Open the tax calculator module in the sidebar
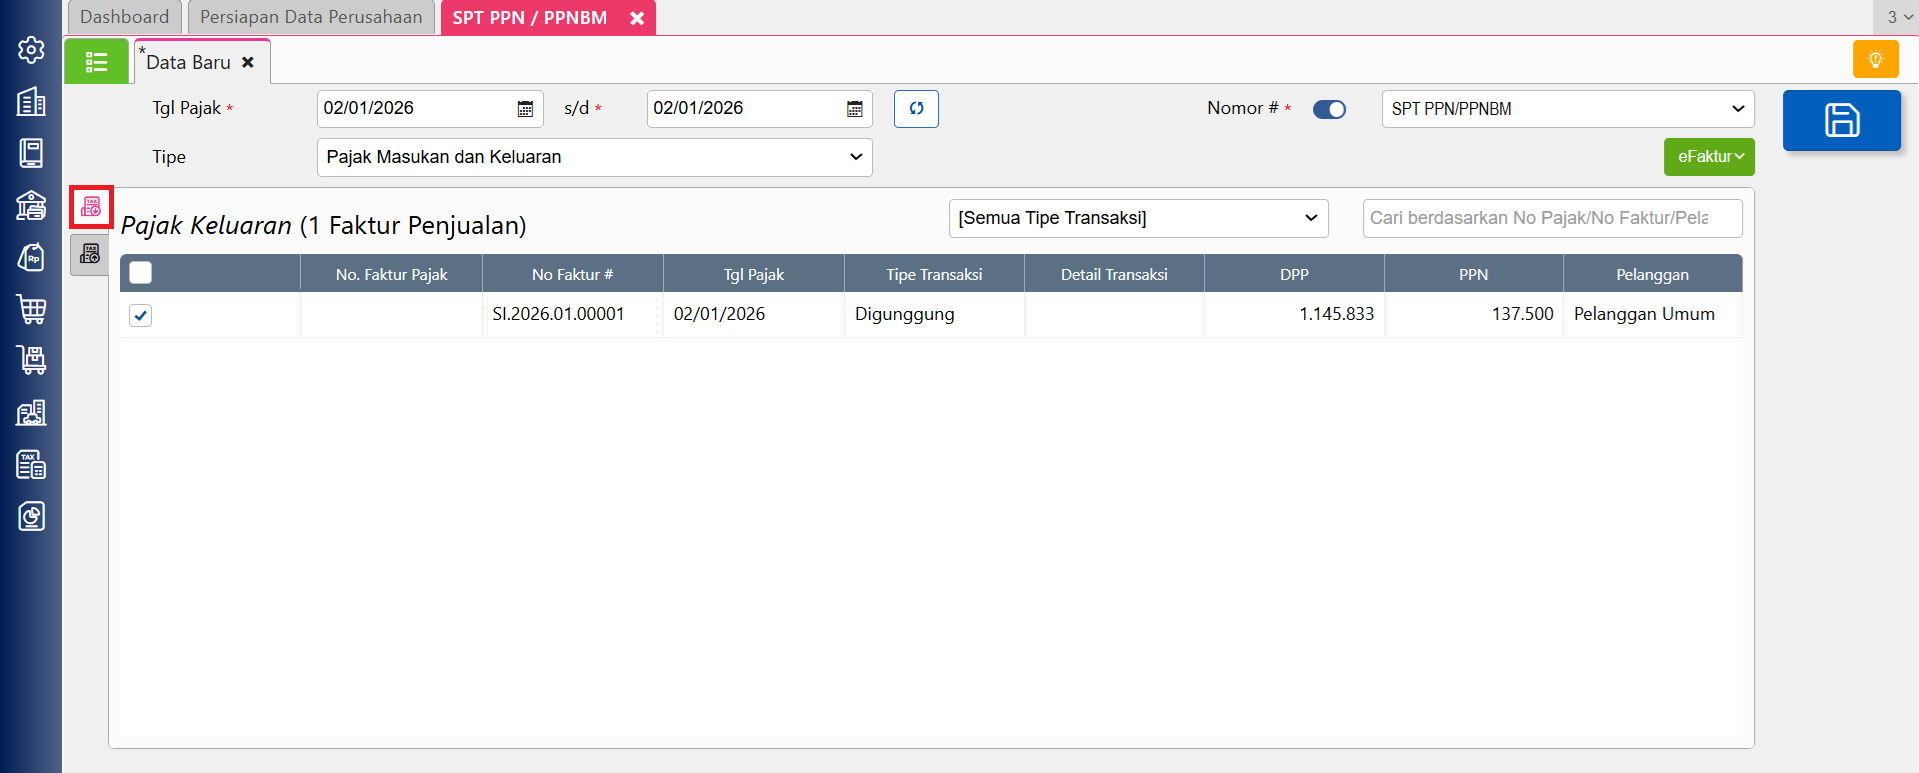1919x773 pixels. coord(31,464)
